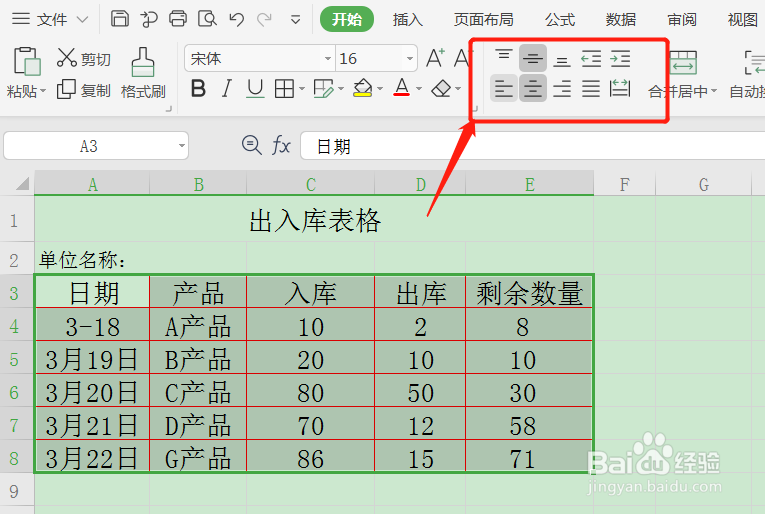
Task: Open 合并居中 dropdown arrow
Action: pyautogui.click(x=714, y=91)
